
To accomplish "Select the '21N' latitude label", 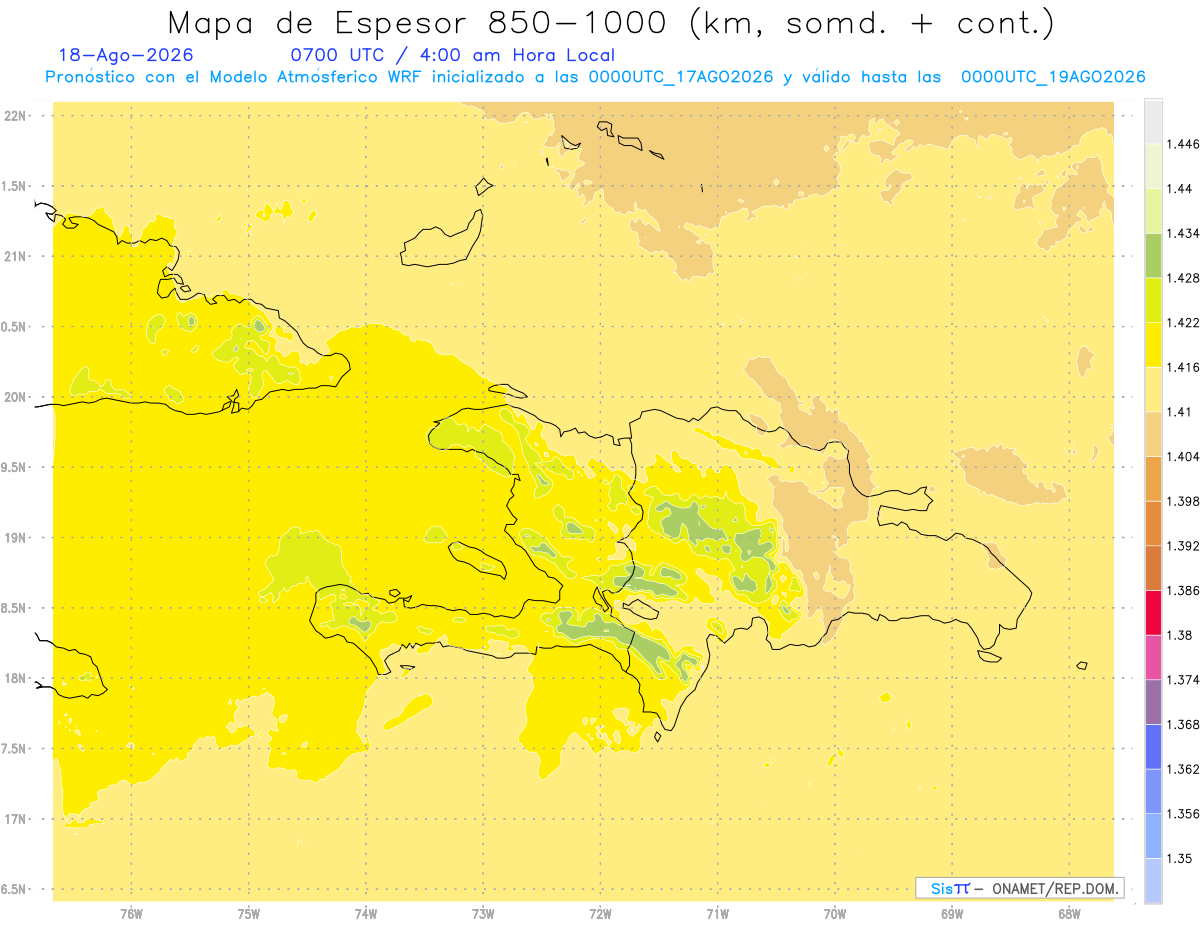I will click(17, 256).
